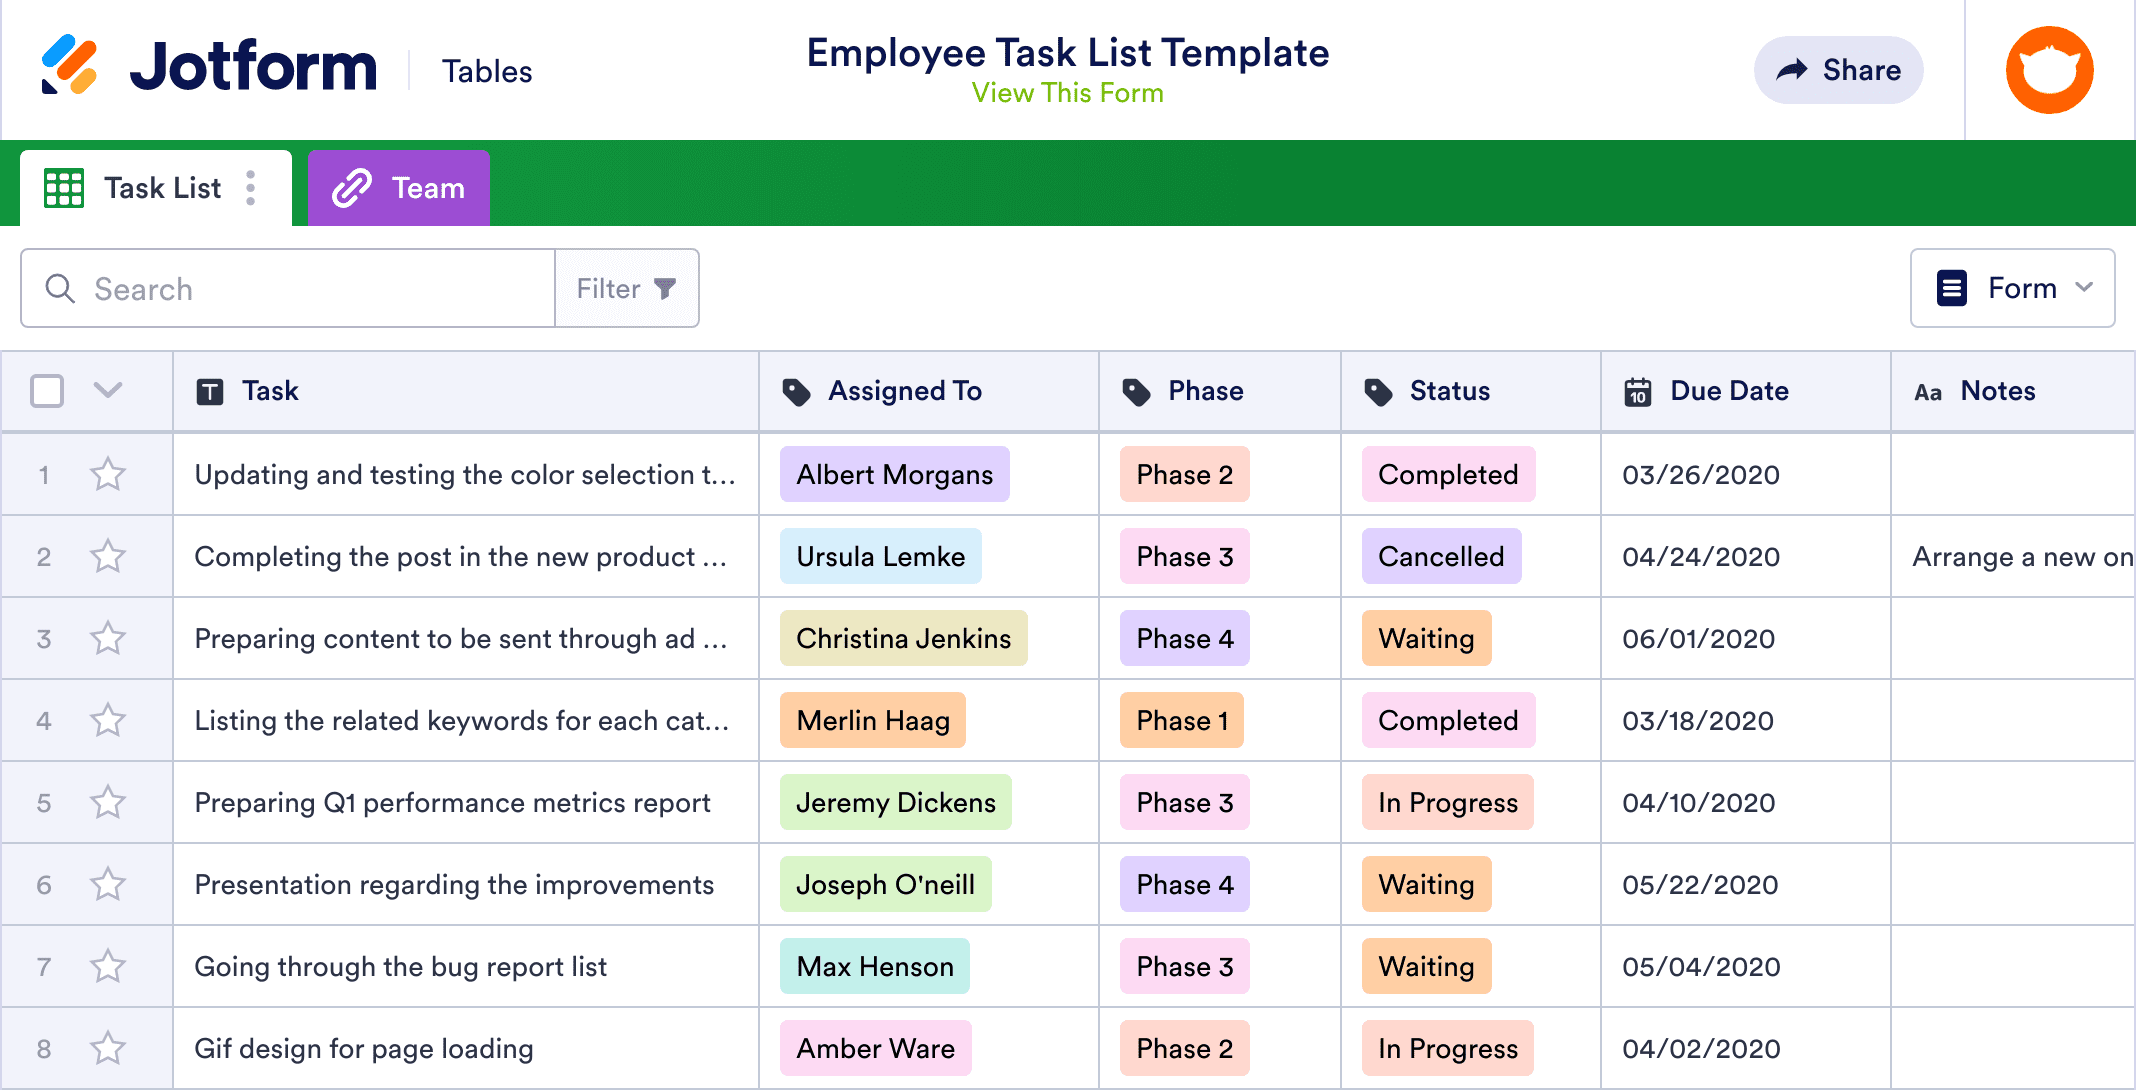
Task: Click the Share button
Action: pos(1837,68)
